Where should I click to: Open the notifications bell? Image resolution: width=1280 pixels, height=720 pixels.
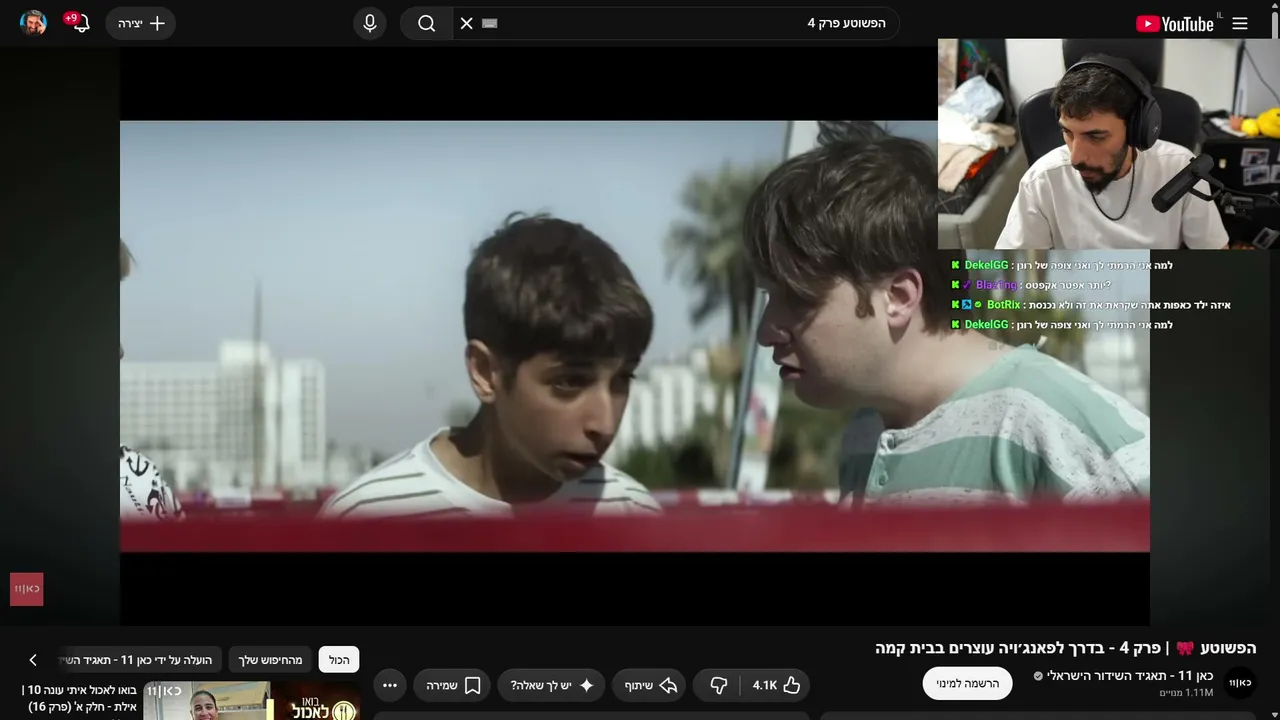[80, 23]
